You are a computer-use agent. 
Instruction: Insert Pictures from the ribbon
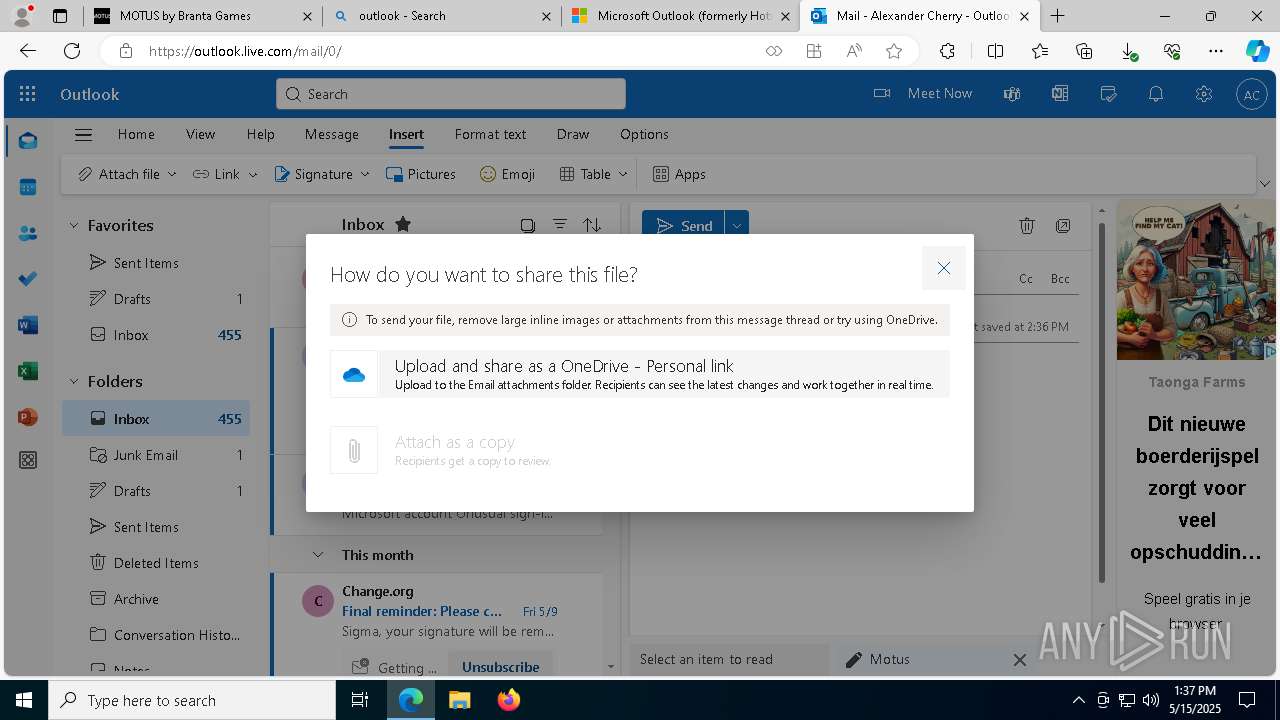[421, 174]
